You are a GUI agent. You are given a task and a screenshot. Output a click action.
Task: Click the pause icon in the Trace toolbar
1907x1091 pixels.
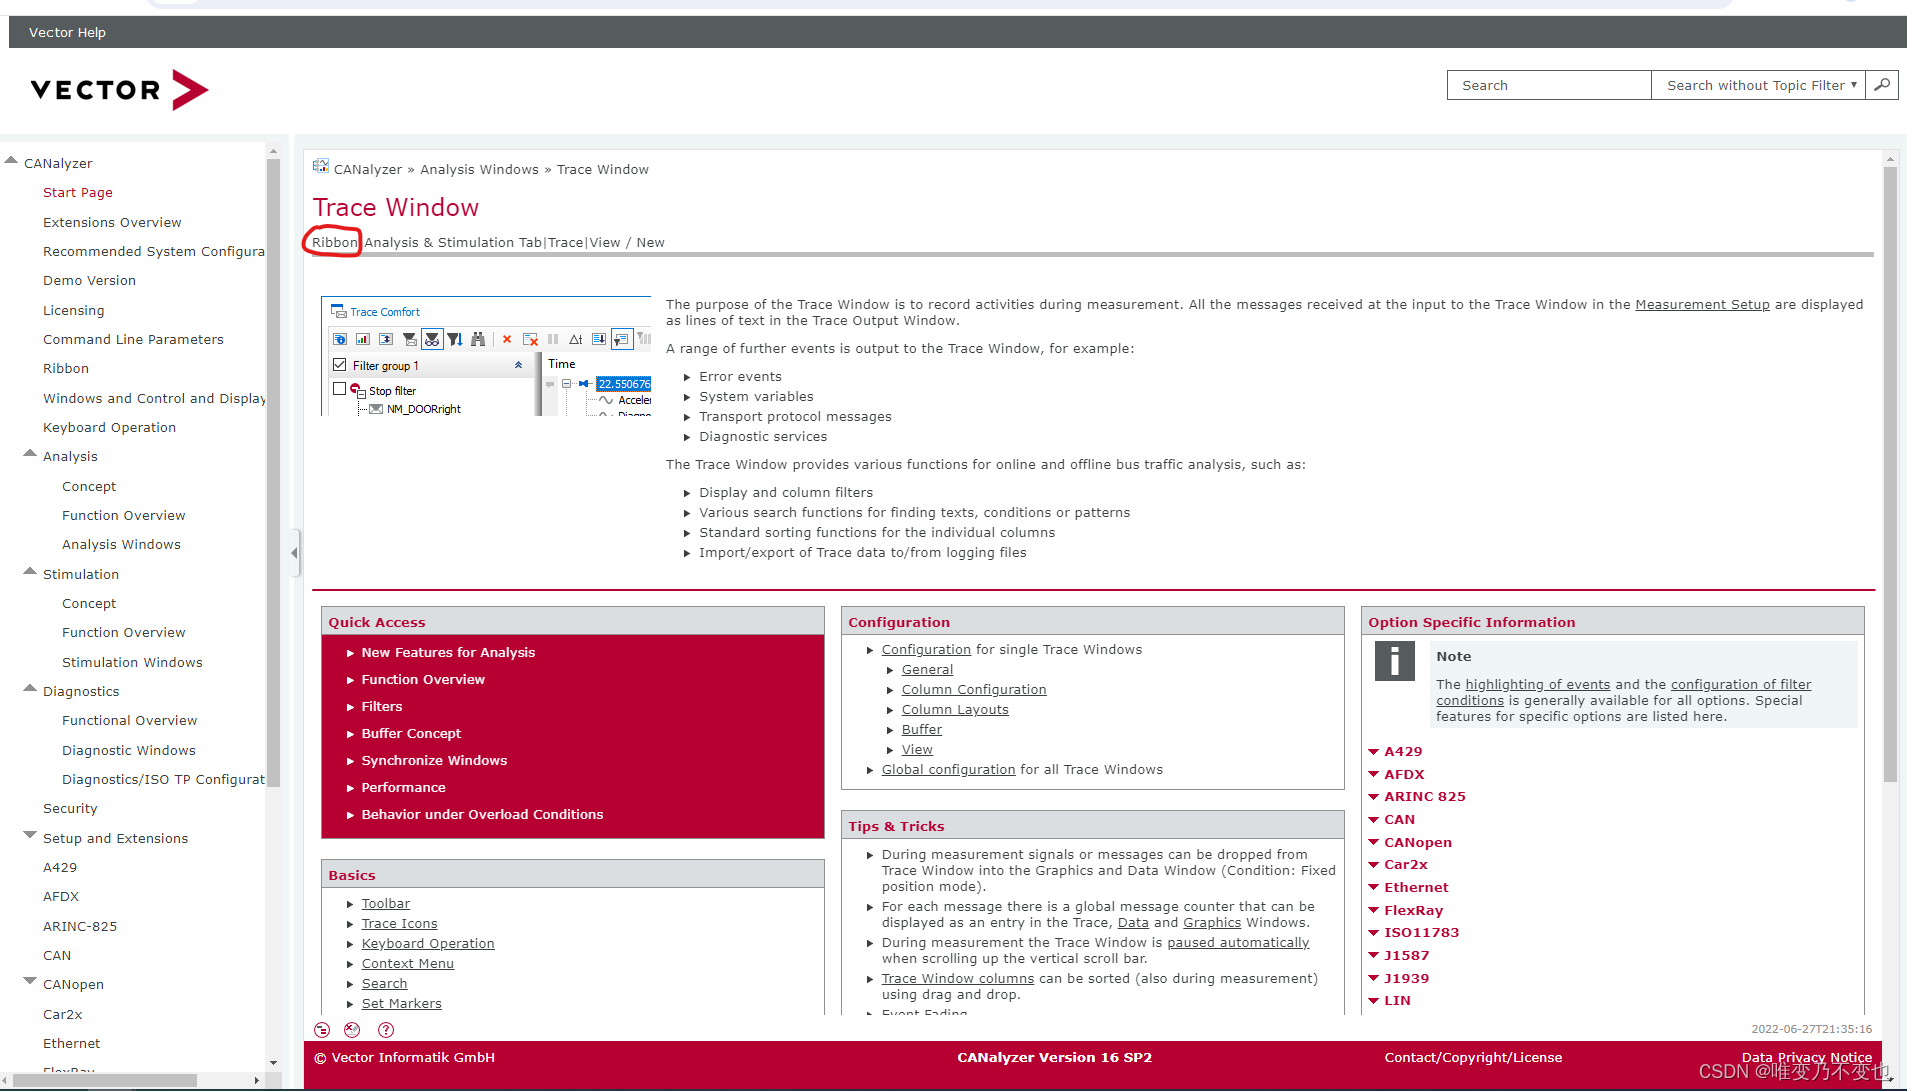pos(552,339)
